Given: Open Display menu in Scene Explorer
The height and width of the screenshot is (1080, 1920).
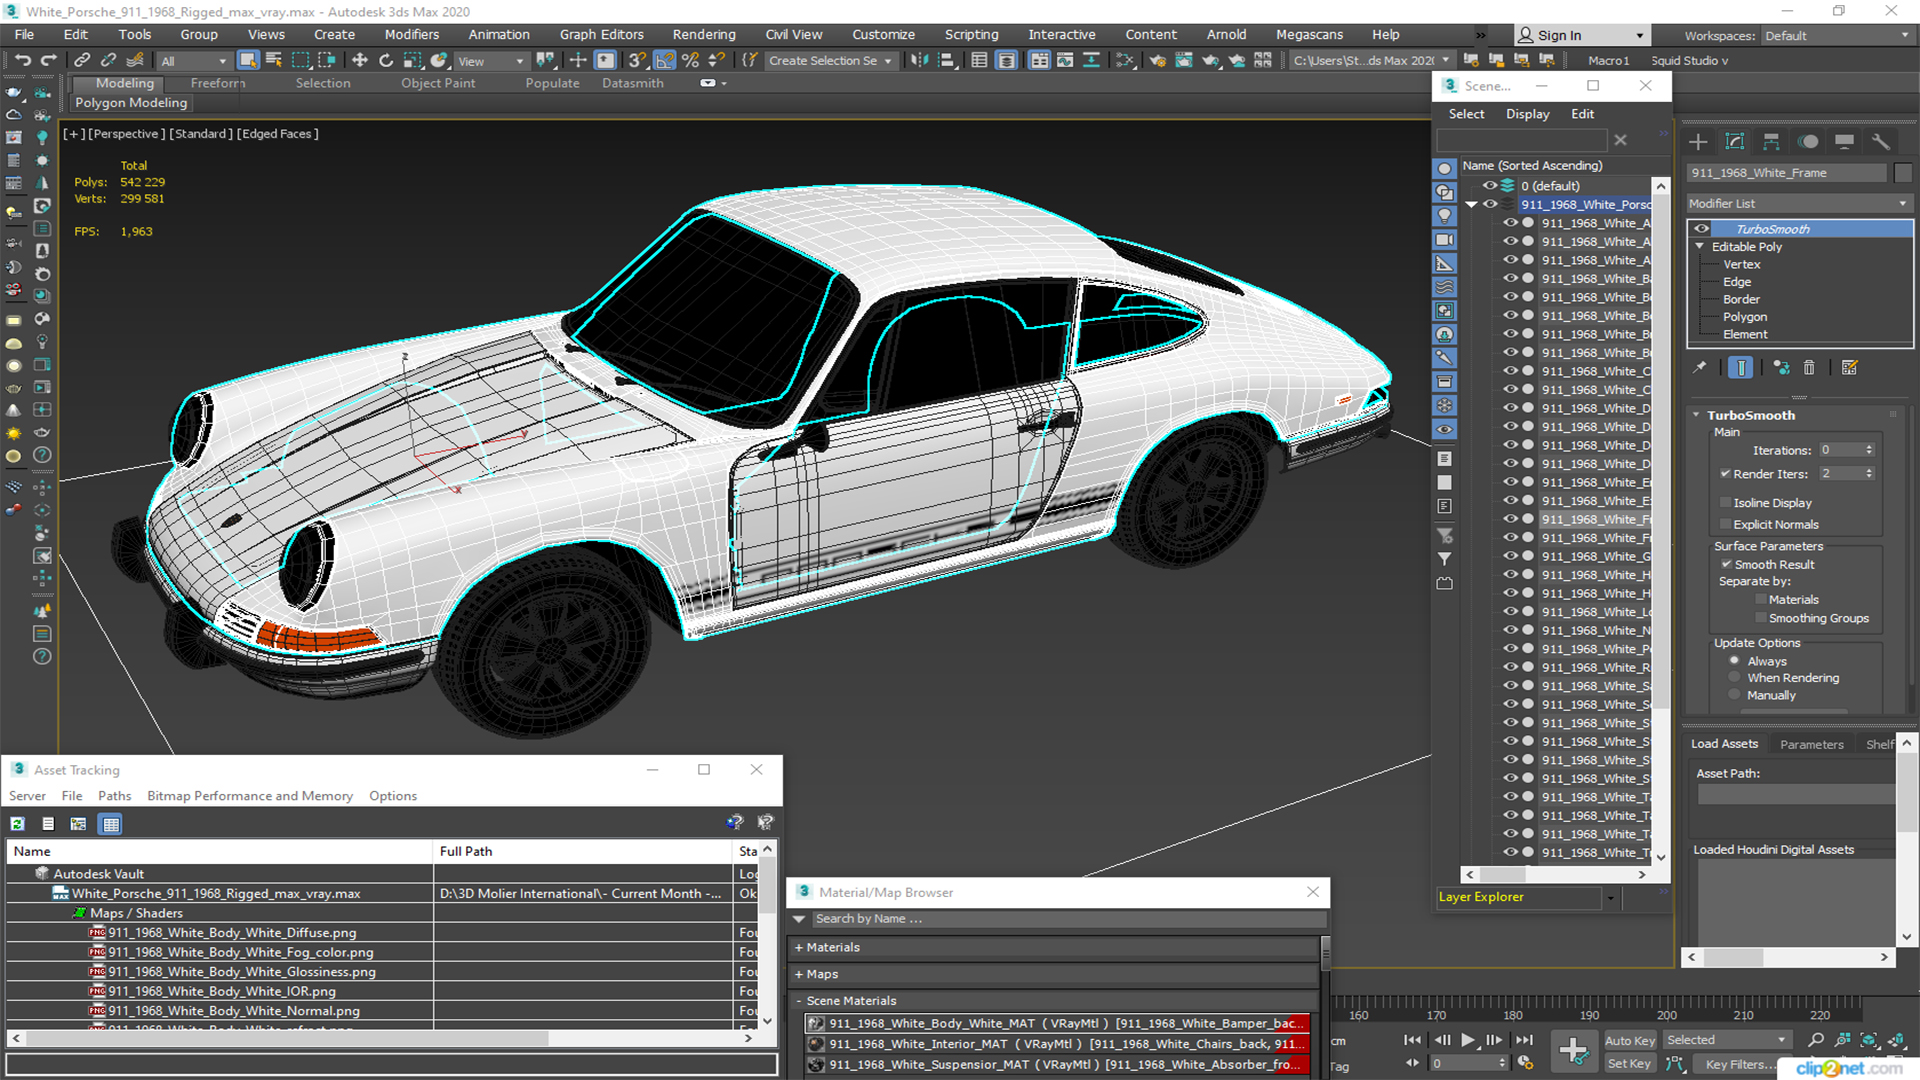Looking at the screenshot, I should tap(1527, 114).
